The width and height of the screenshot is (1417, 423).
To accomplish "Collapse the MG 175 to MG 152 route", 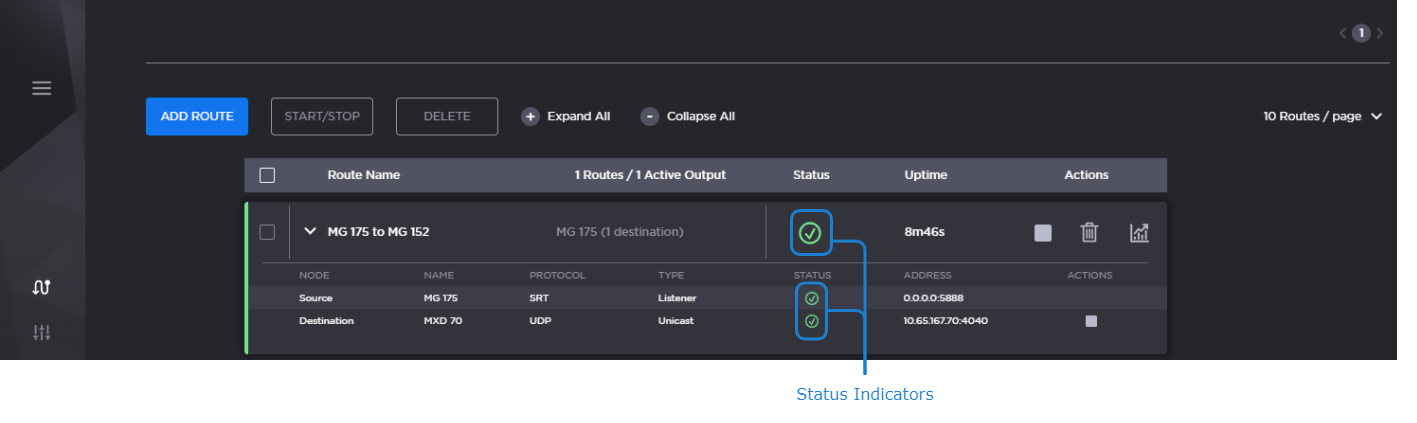I will [309, 232].
